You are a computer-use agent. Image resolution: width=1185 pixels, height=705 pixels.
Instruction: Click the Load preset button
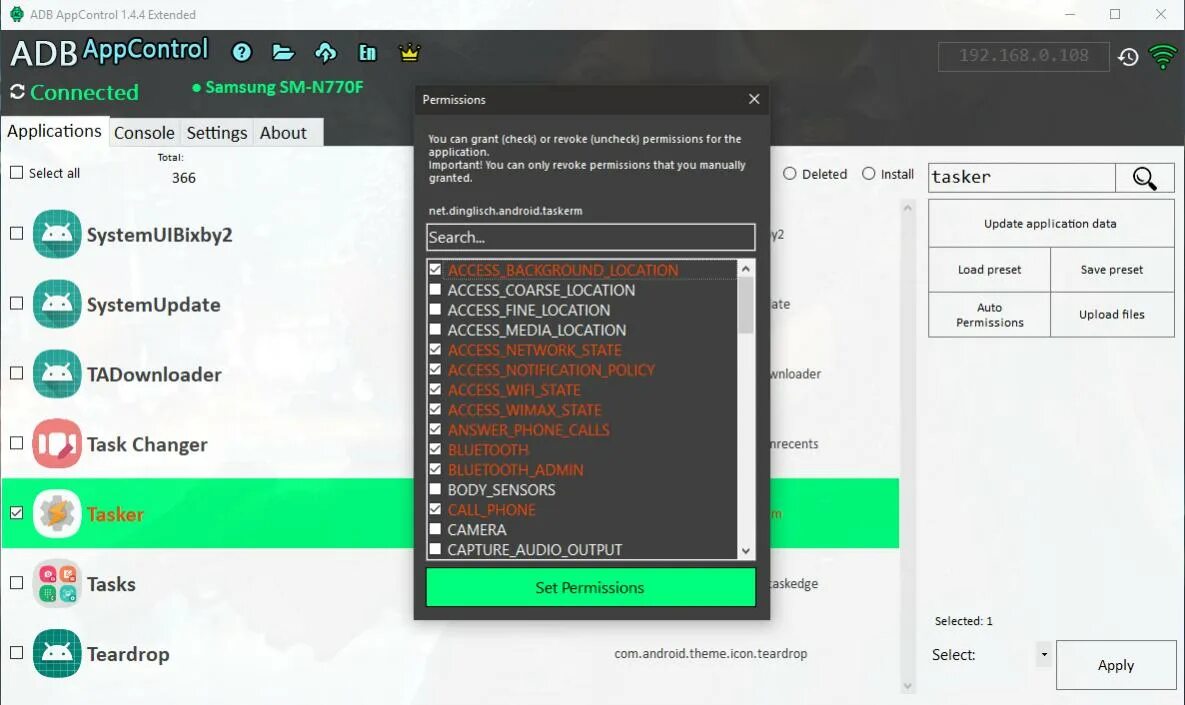989,270
